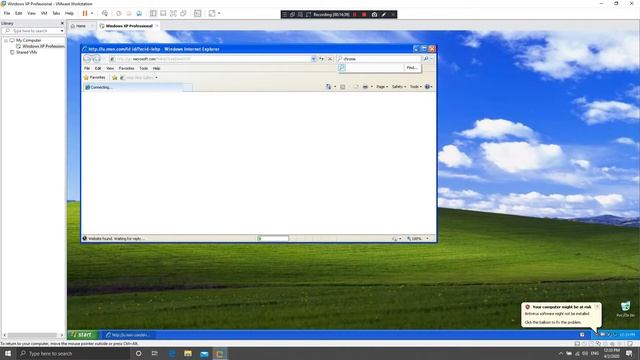Click the Windows 10 Start button
Viewport: 640px width, 360px height.
click(8, 353)
